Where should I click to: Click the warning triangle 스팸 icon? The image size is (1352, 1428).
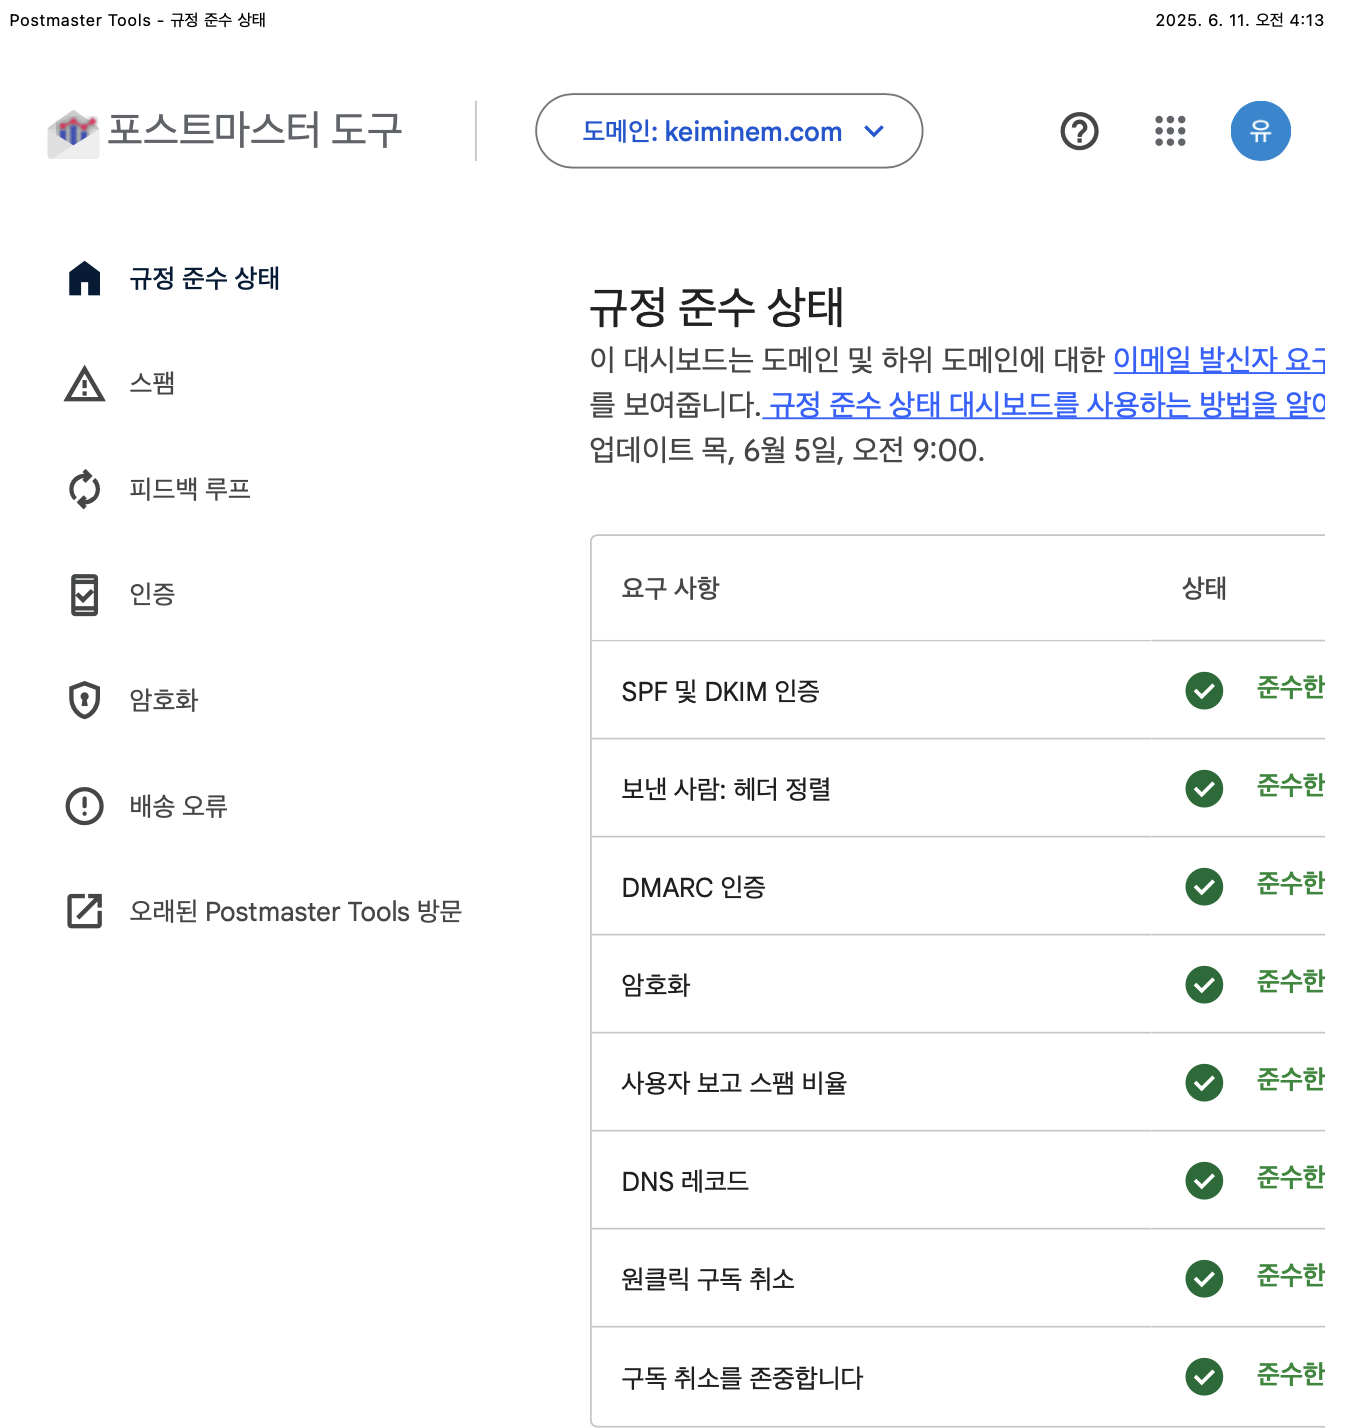85,384
